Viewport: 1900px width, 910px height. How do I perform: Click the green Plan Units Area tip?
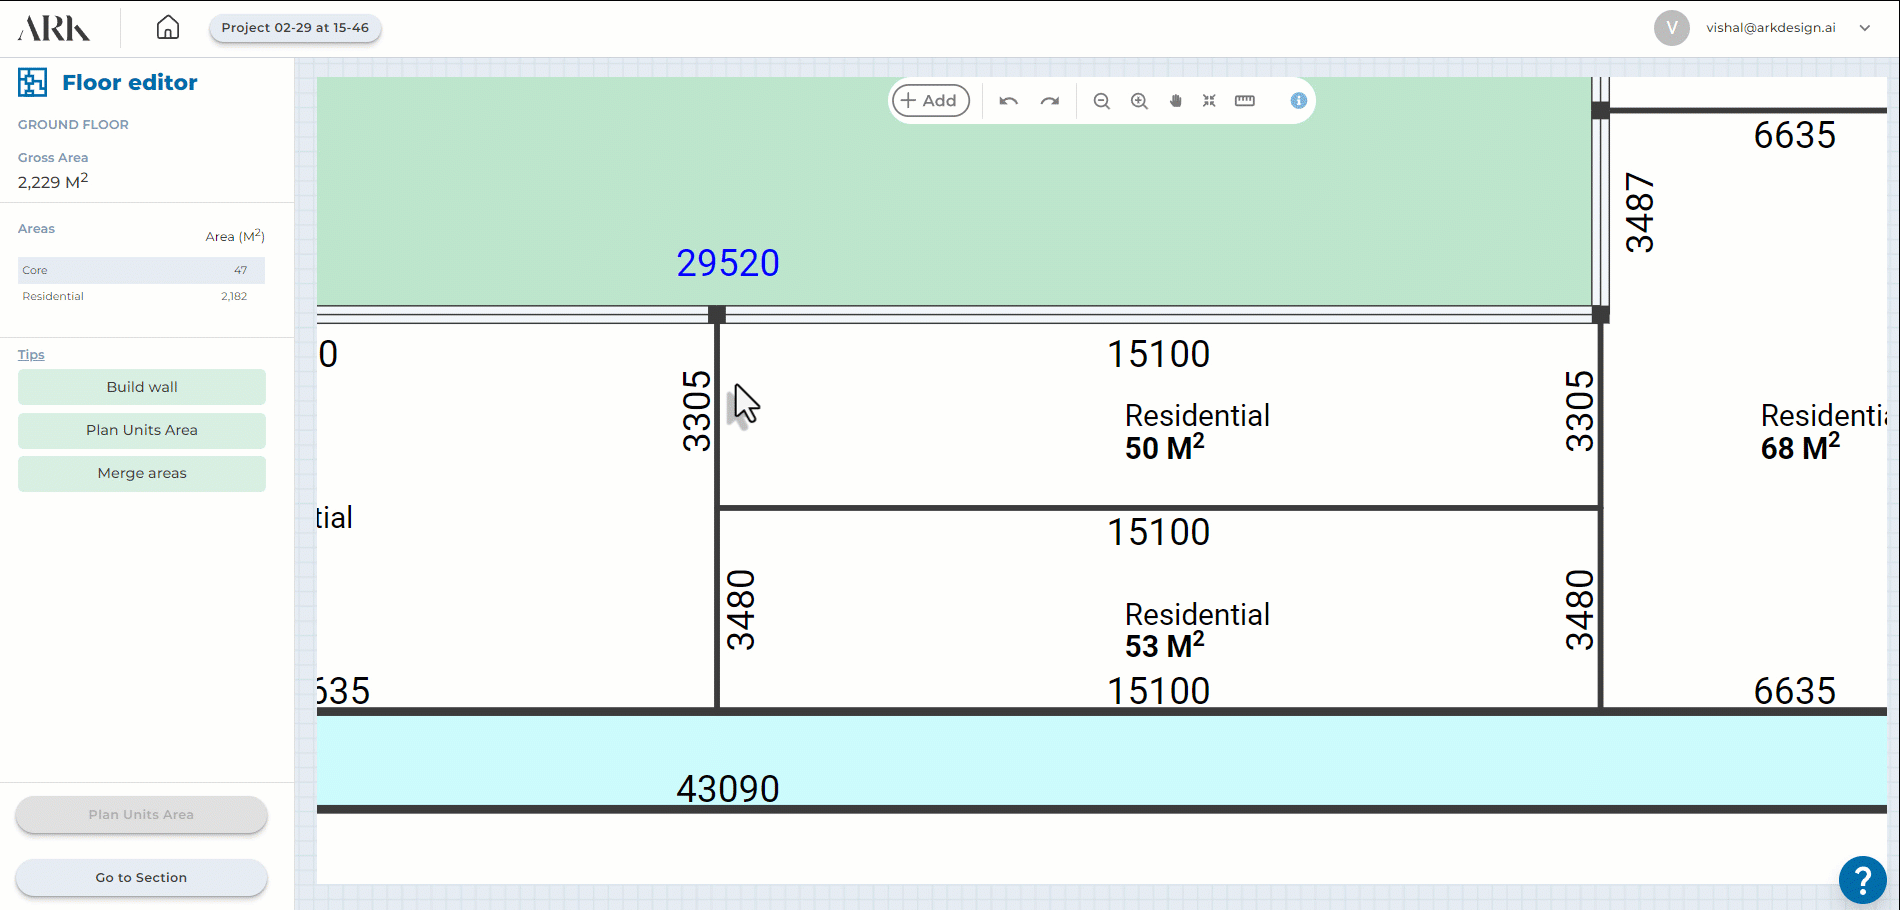point(142,430)
